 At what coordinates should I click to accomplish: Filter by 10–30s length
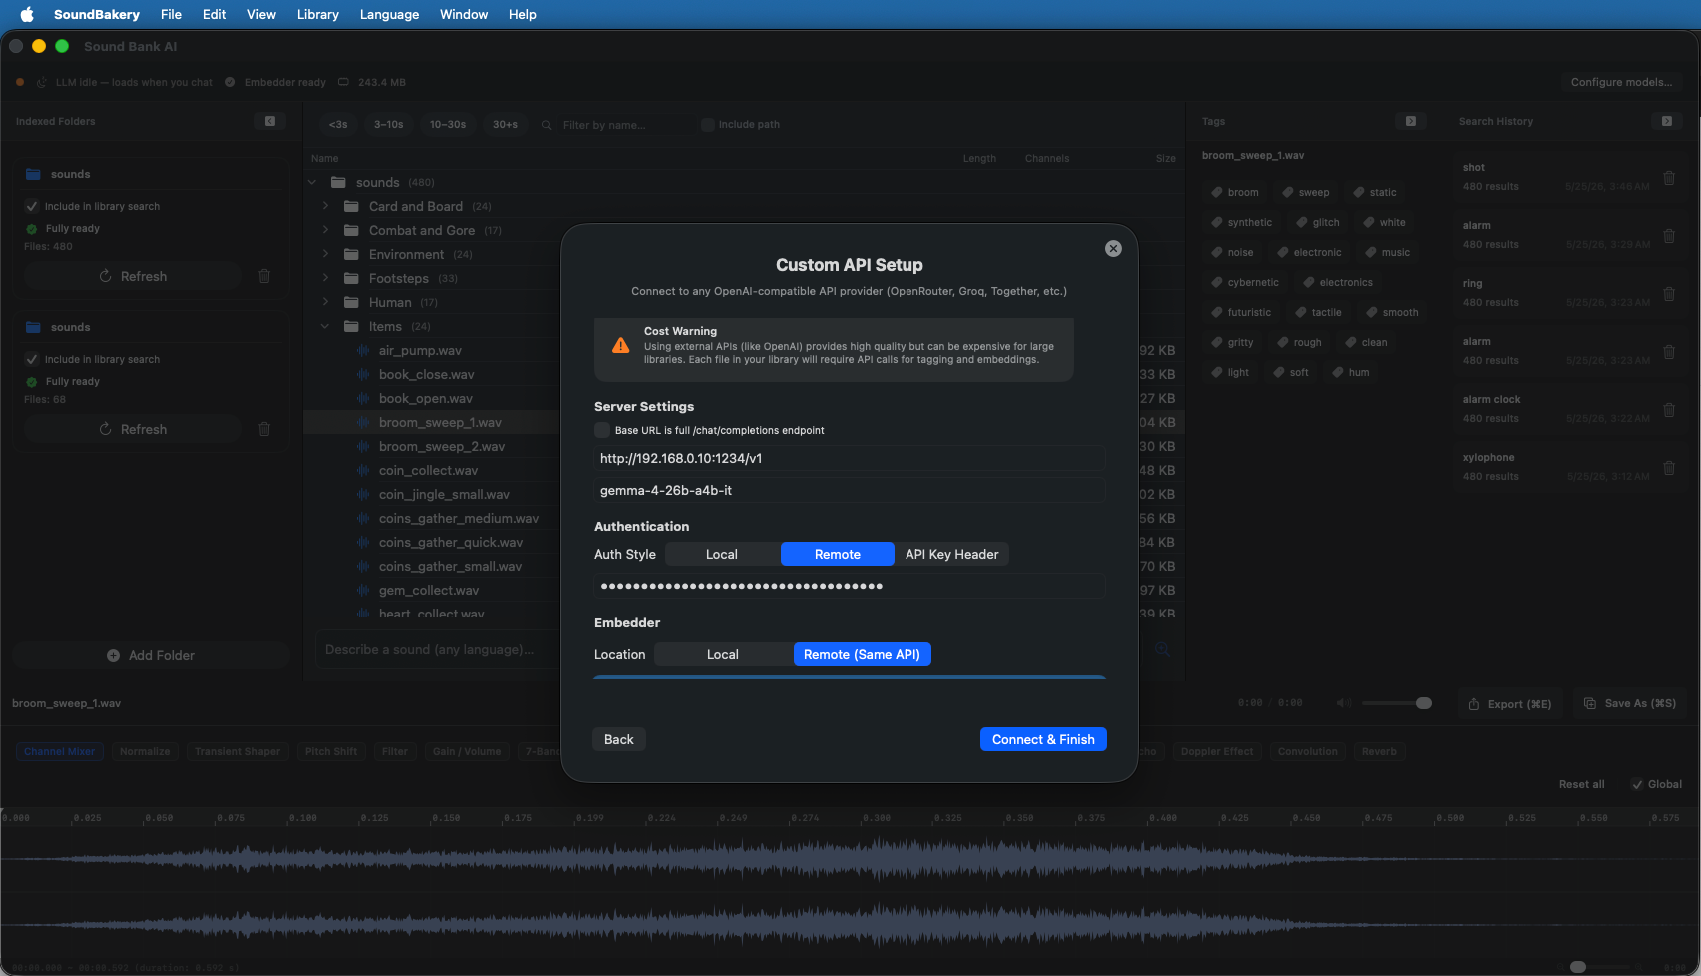[448, 124]
